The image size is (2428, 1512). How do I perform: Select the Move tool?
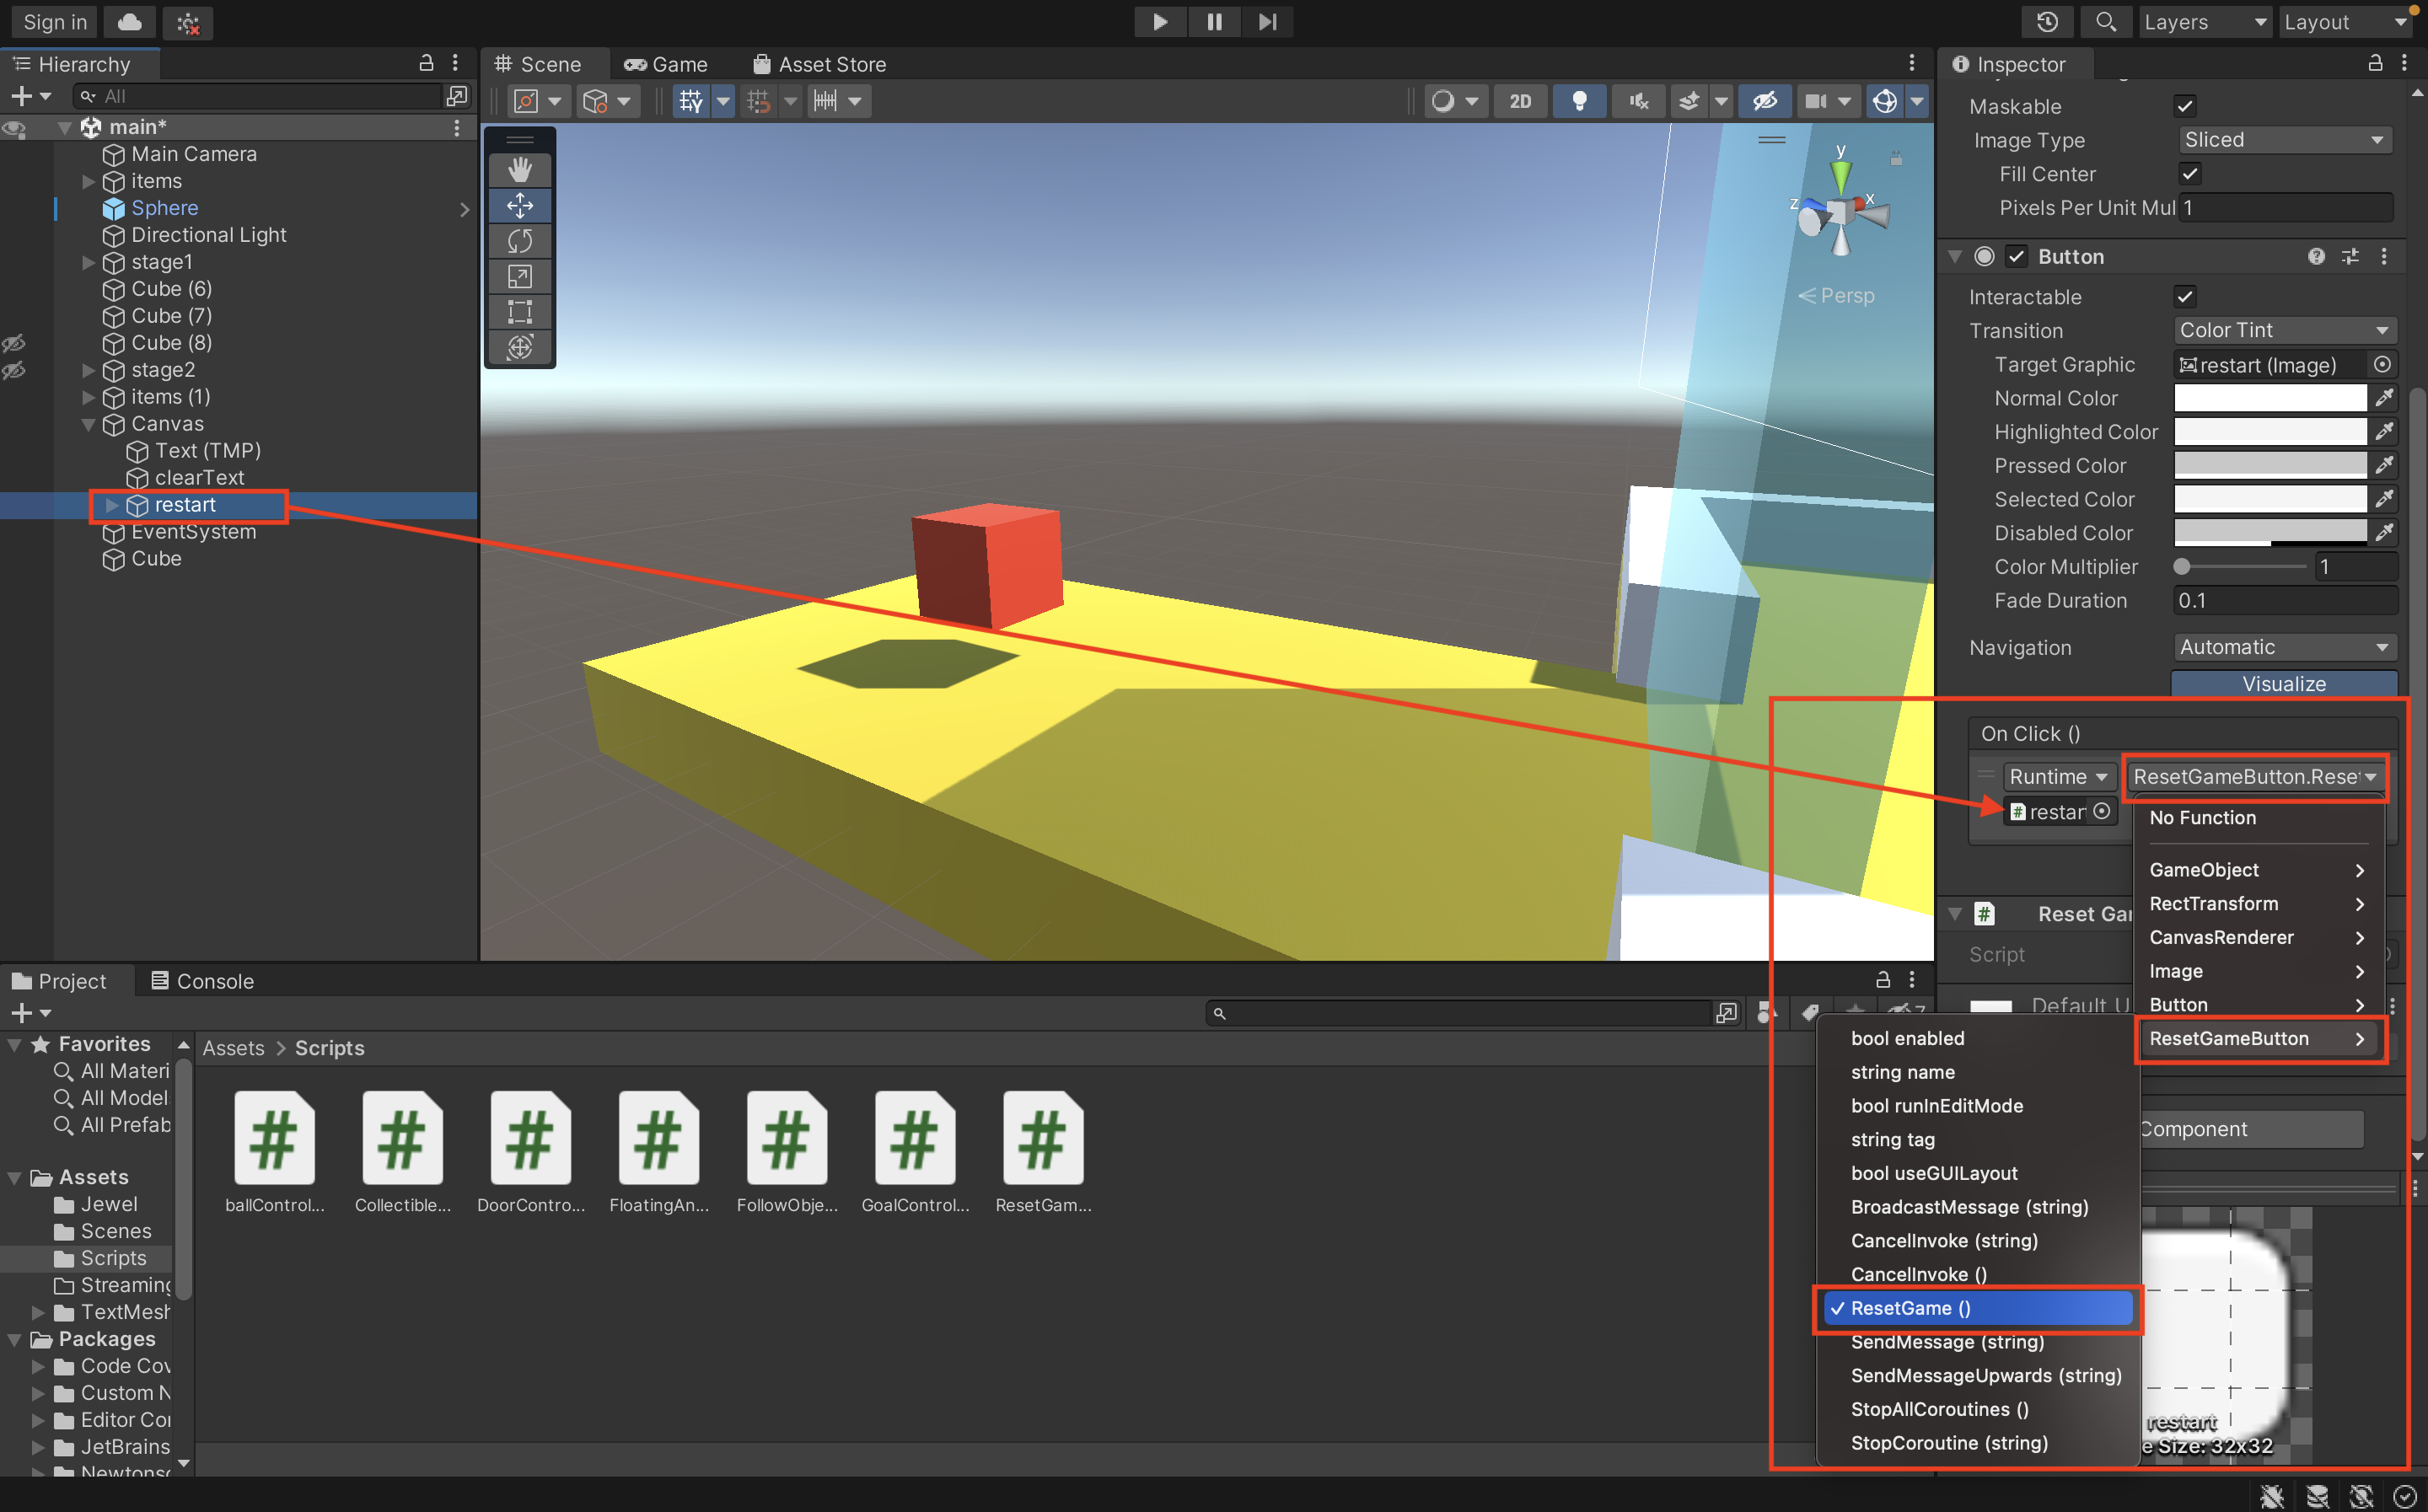(519, 205)
